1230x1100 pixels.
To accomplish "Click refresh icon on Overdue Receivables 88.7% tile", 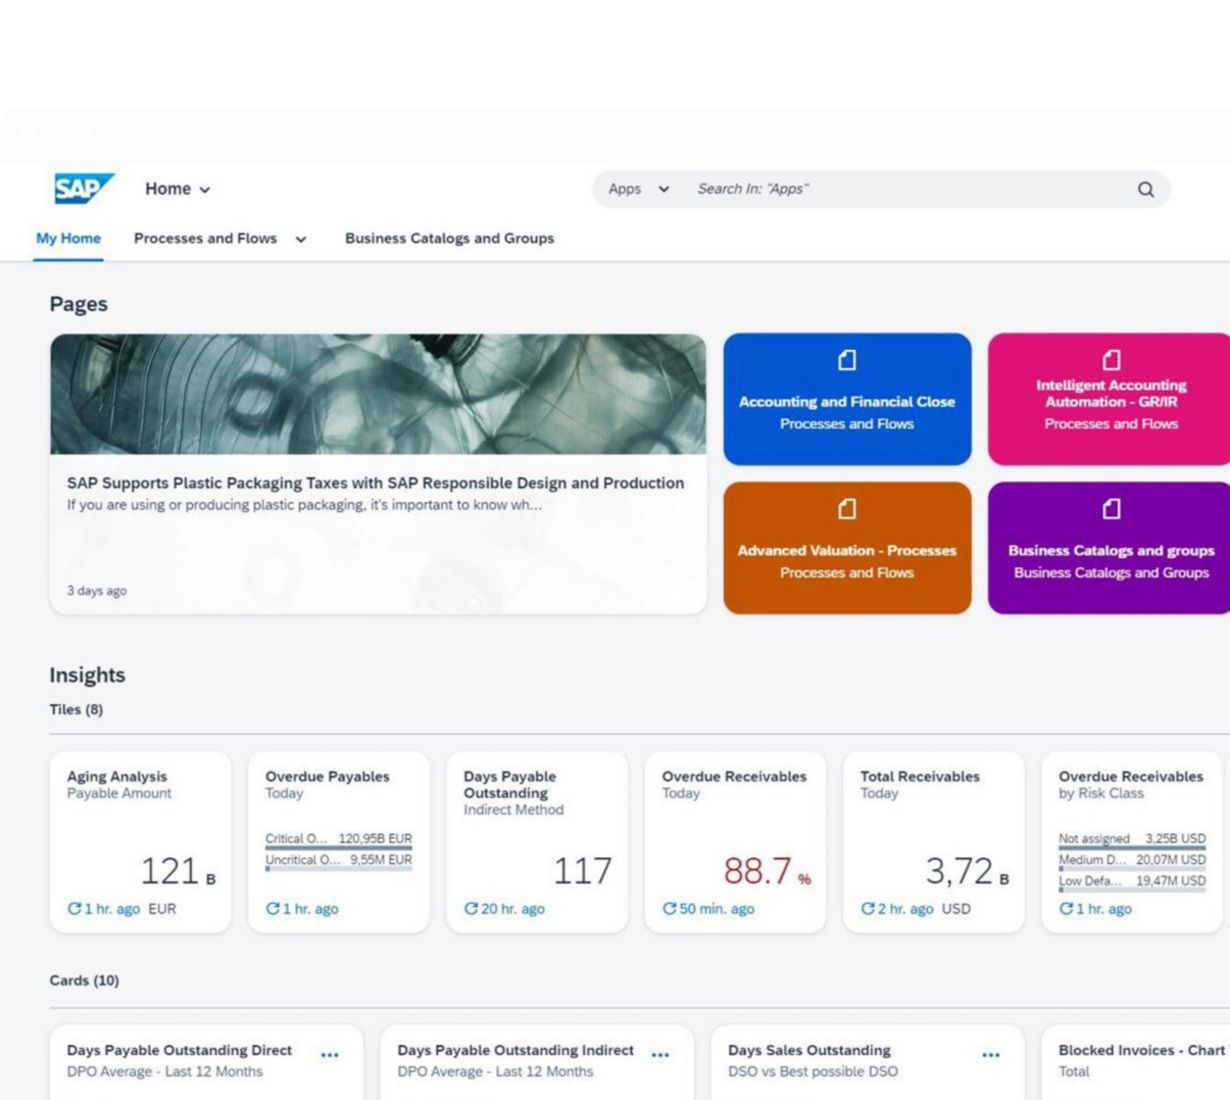I will [669, 909].
